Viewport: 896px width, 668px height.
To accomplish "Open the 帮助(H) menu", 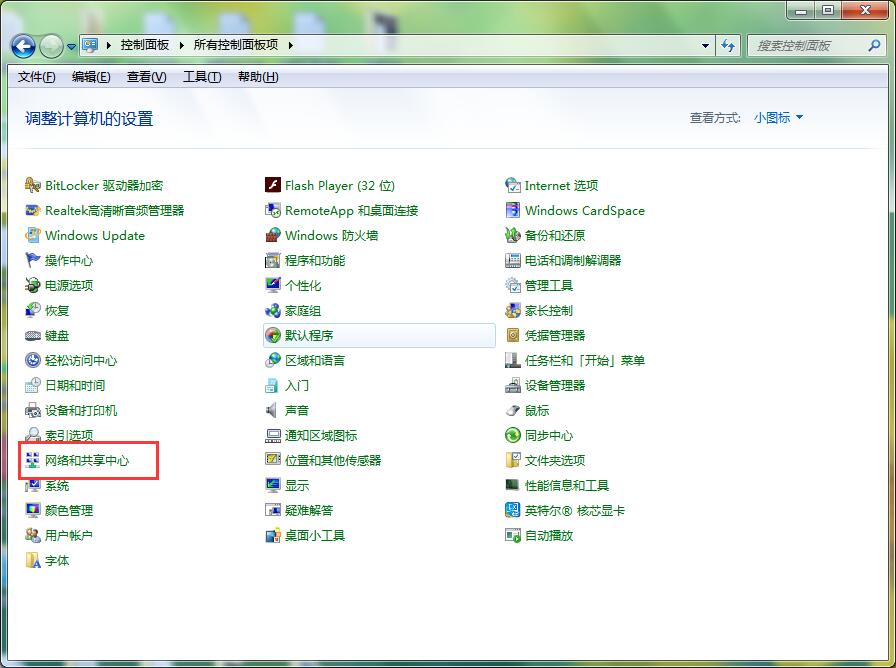I will pos(258,77).
